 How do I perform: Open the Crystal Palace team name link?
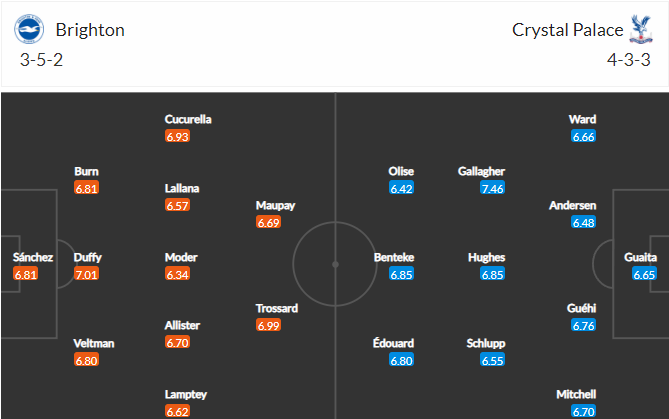pos(567,30)
